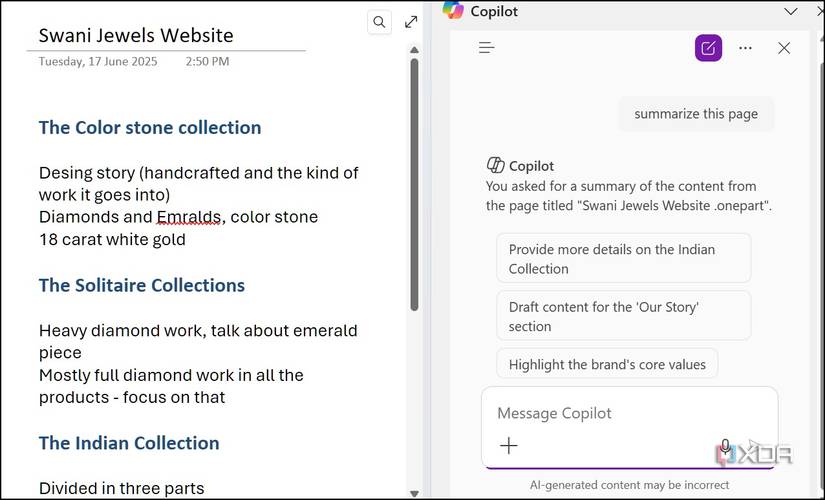Click the text 'Heavy diamond work, talk about emerald'
The image size is (825, 500).
pyautogui.click(x=198, y=331)
